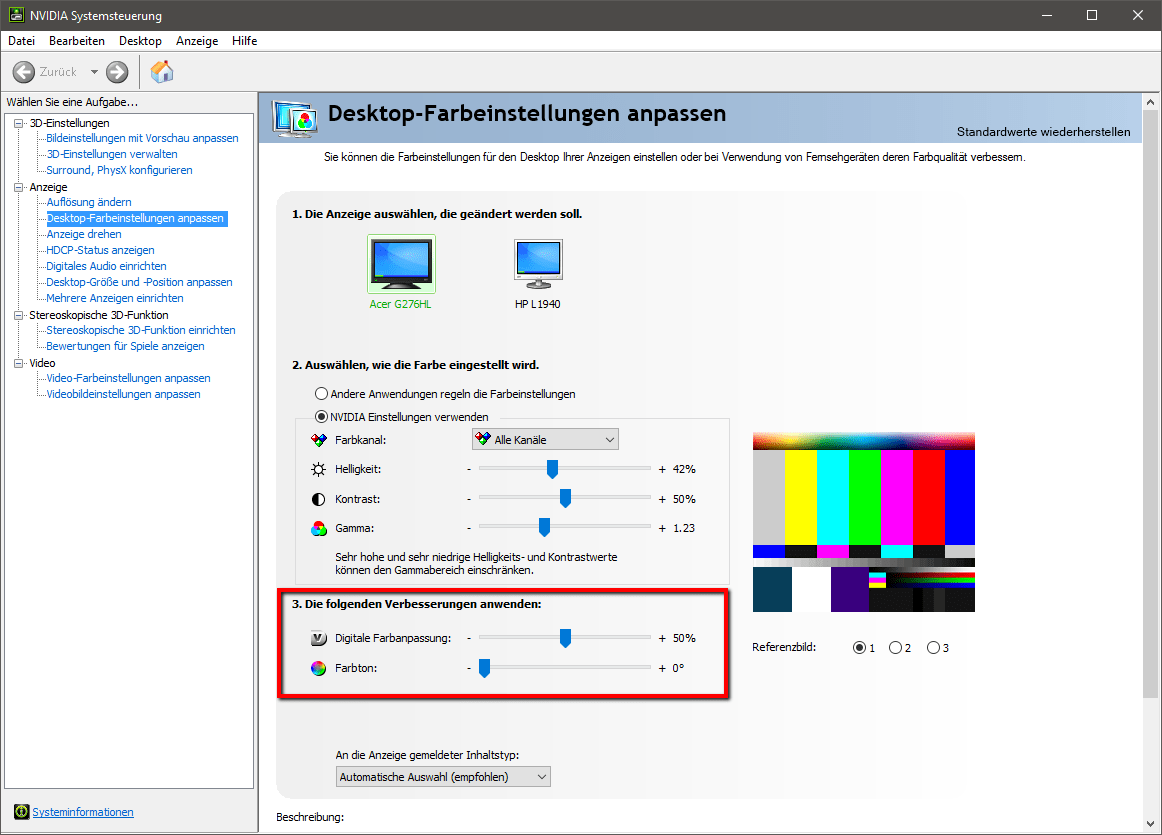Click the Back arrow icon
The image size is (1162, 835).
(x=24, y=72)
